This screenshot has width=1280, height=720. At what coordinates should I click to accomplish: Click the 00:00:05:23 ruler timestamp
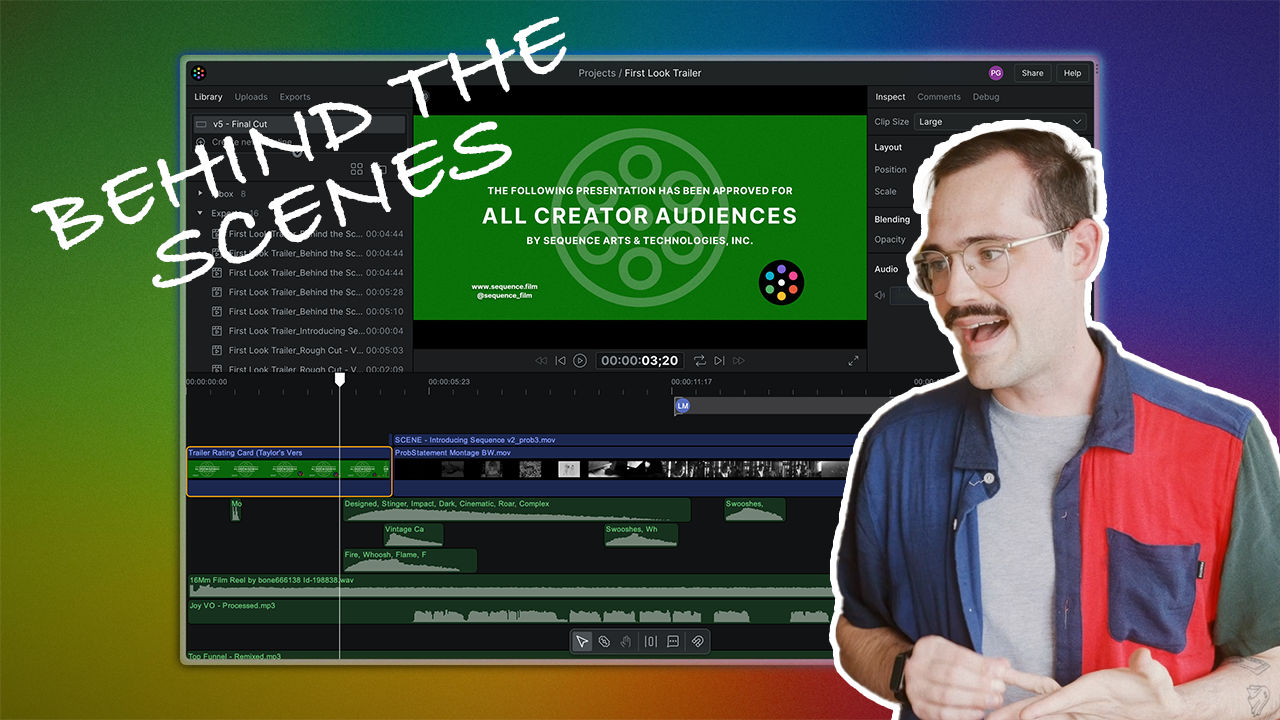pyautogui.click(x=449, y=382)
